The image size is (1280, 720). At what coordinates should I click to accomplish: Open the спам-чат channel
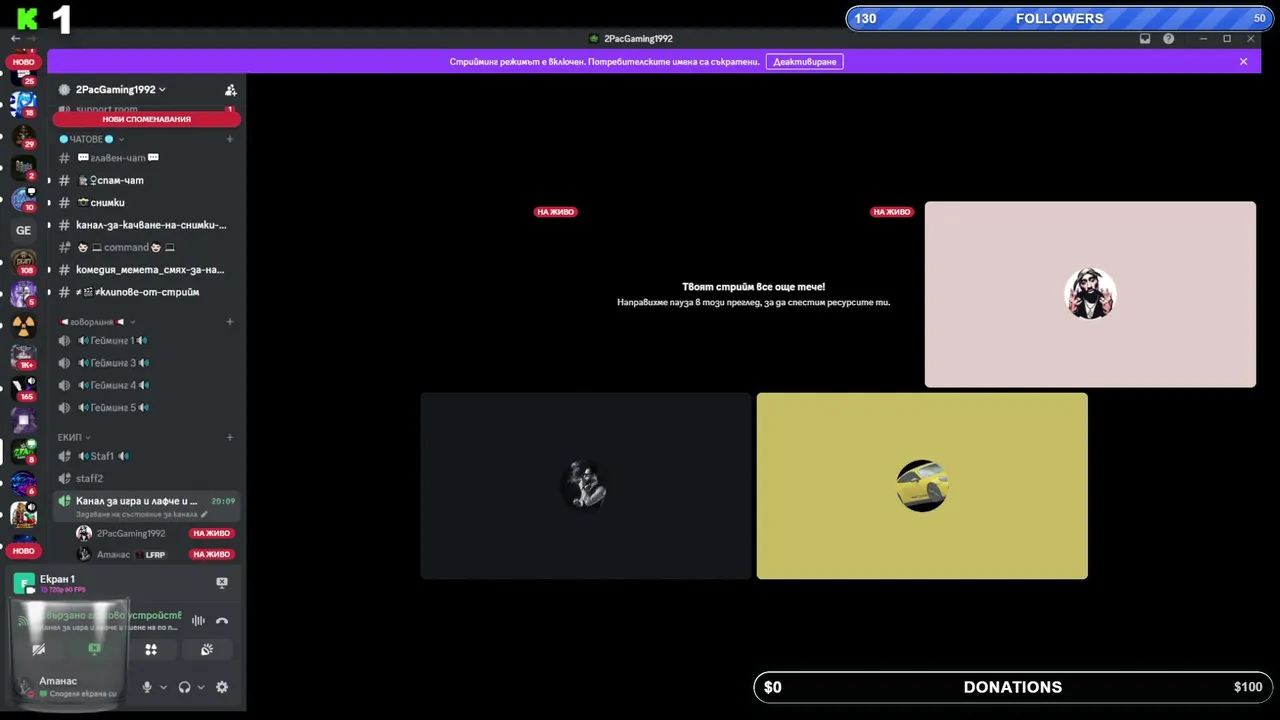tap(146, 180)
